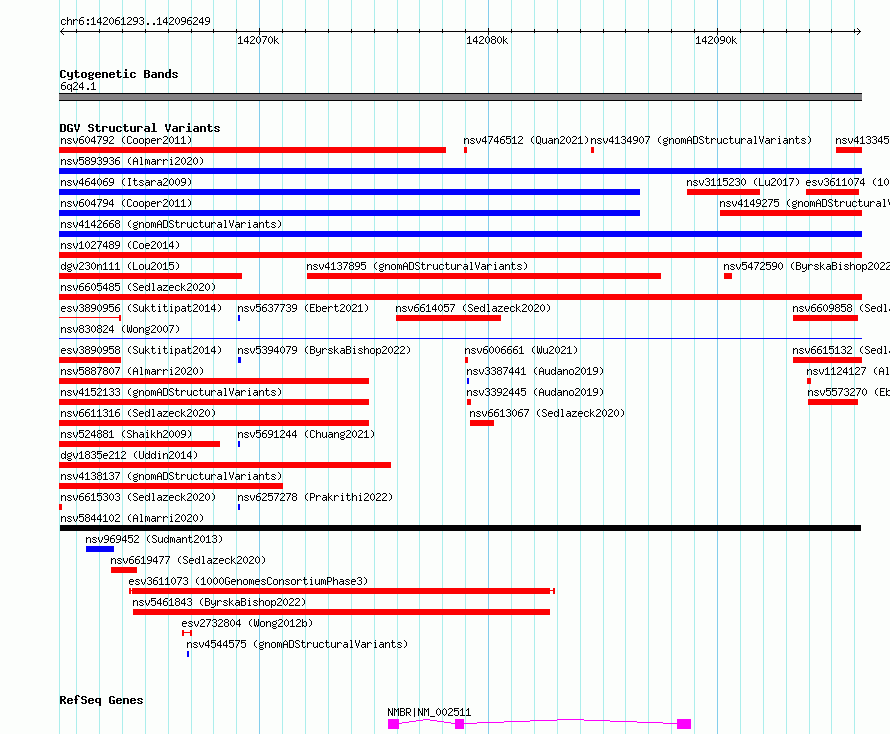890x734 pixels.
Task: Click nsv5637739 (Ebert2021) label
Action: coord(303,308)
